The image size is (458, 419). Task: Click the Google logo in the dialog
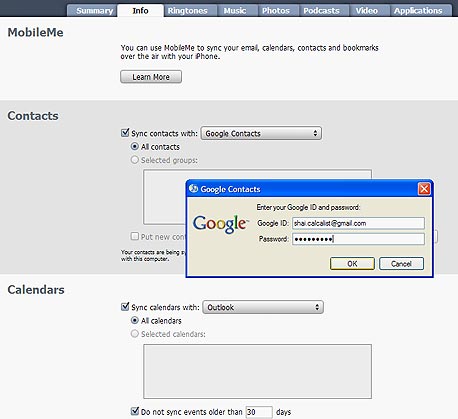(221, 224)
